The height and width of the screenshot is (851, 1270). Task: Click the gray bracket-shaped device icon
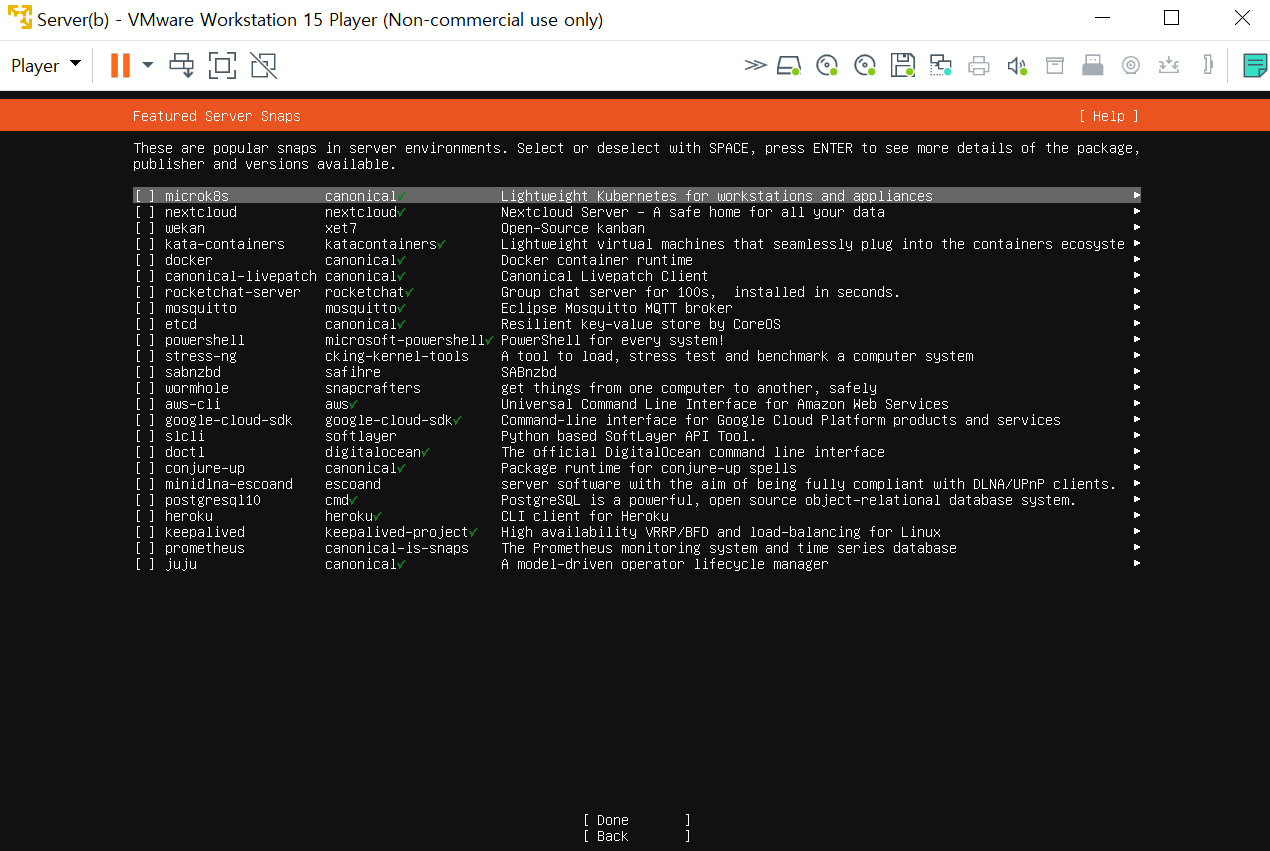pyautogui.click(x=1208, y=65)
